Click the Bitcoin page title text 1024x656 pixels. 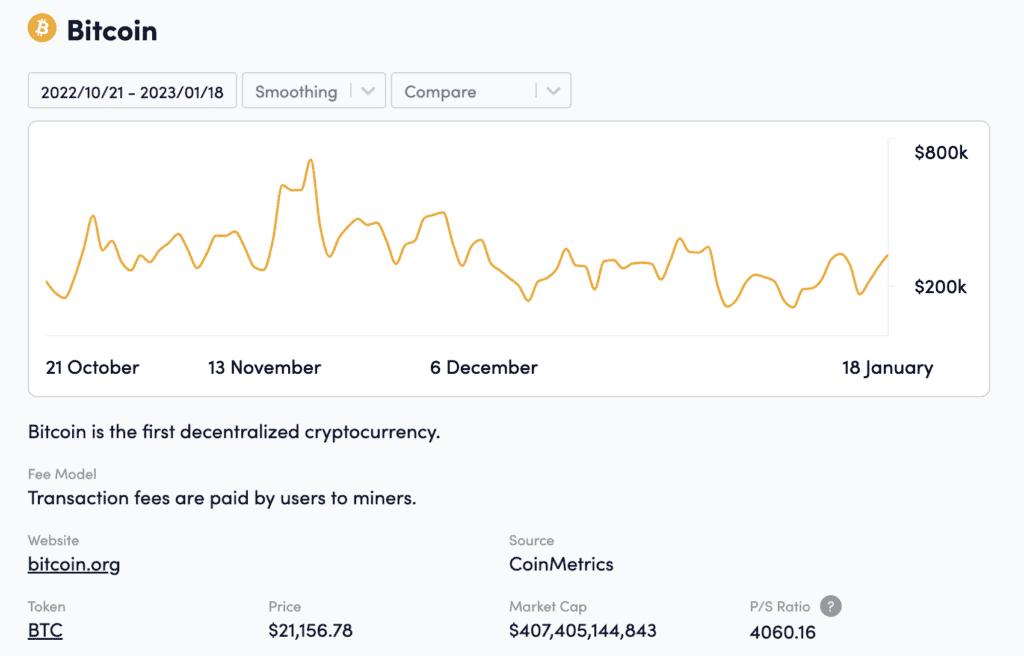[x=112, y=30]
